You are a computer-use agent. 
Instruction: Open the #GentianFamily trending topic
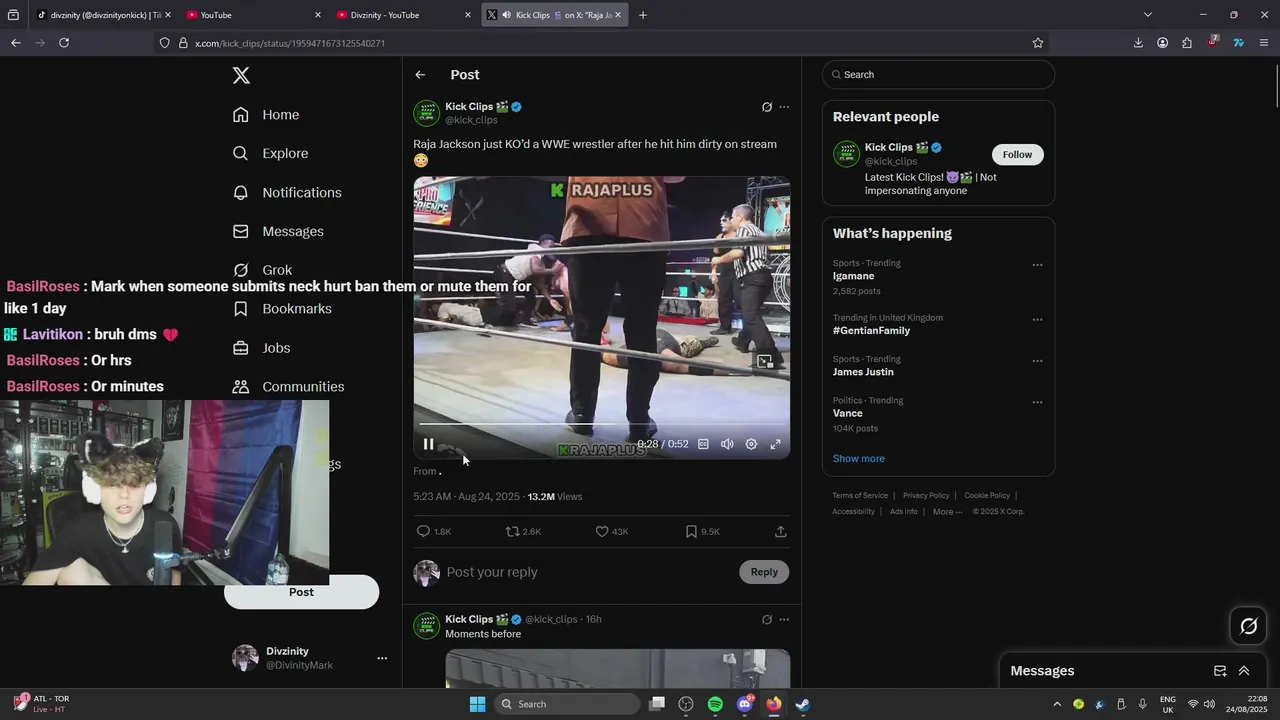tap(871, 331)
